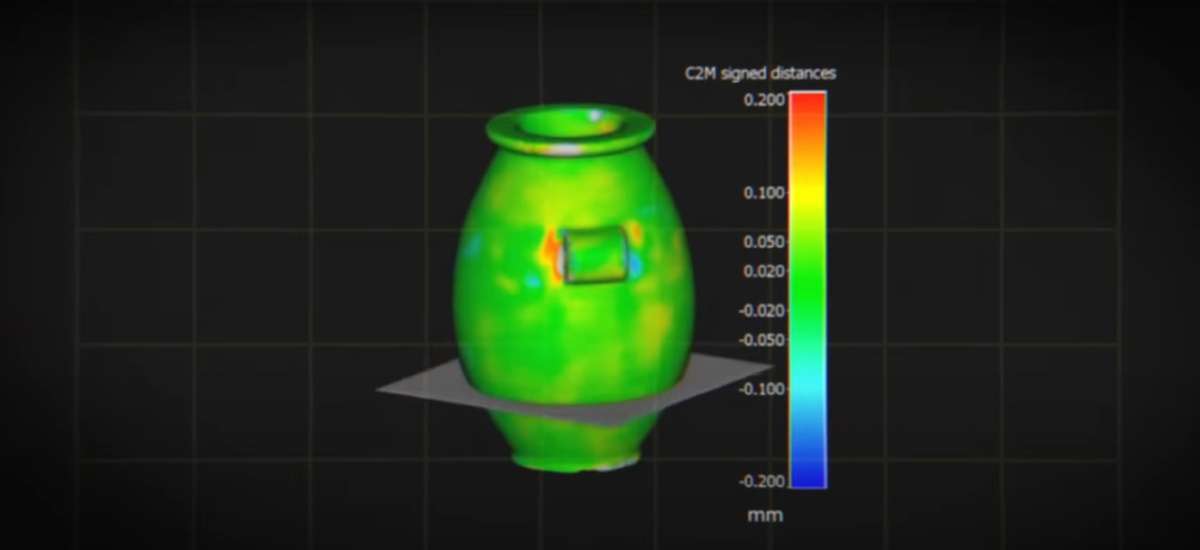The height and width of the screenshot is (550, 1200).
Task: Click the gray cutting plane
Action: click(575, 388)
